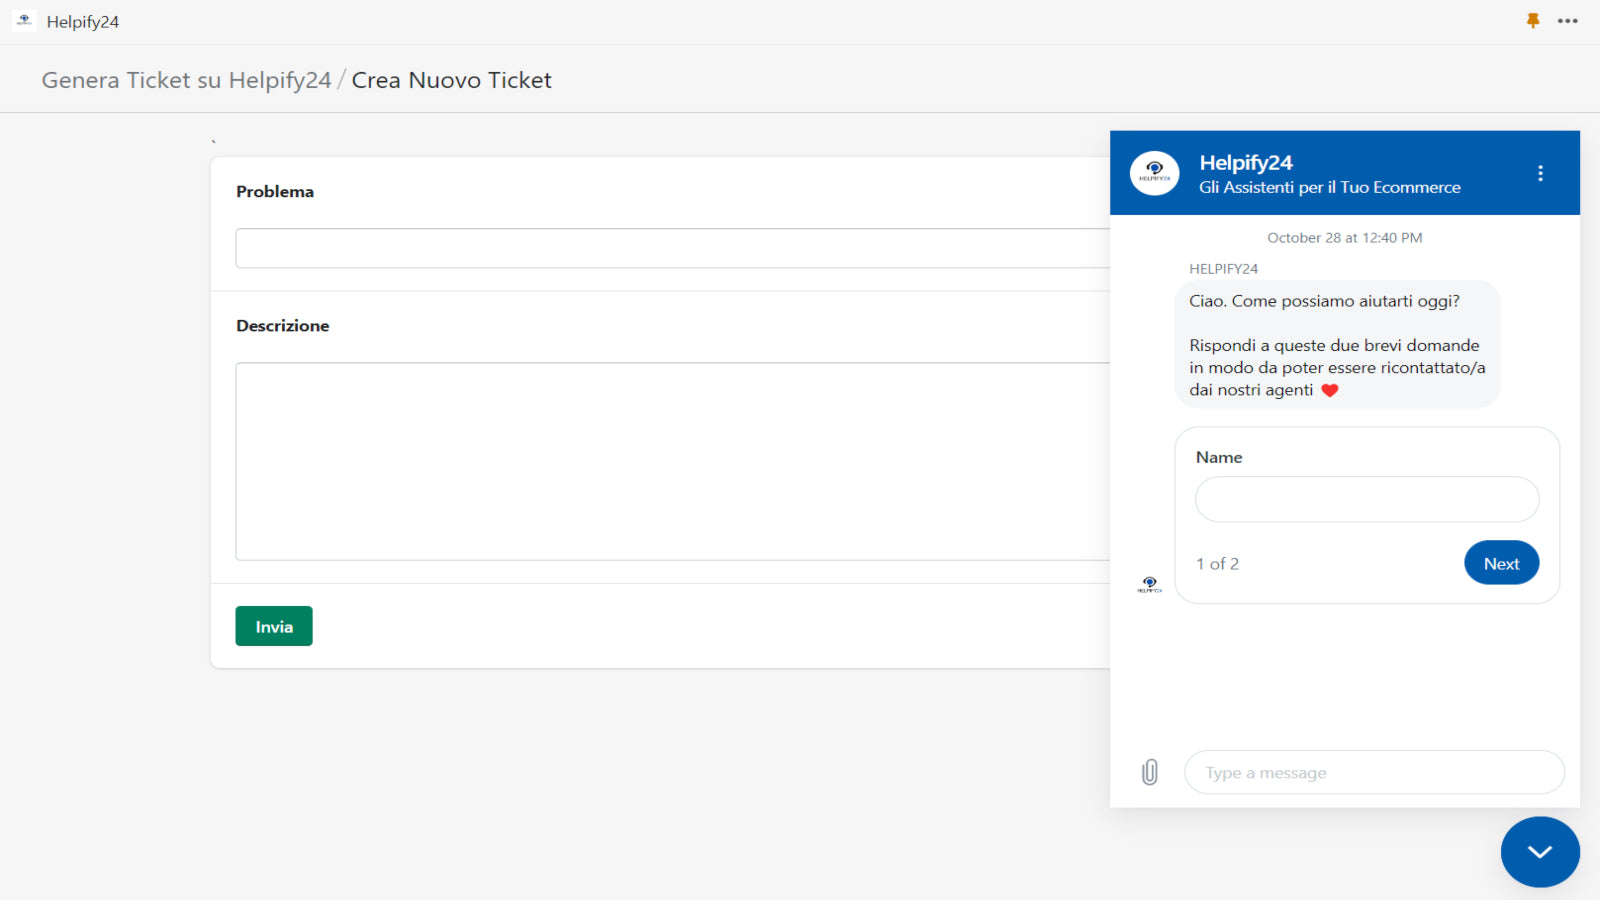Collapse the chat with the round chevron button
The width and height of the screenshot is (1600, 900).
[x=1540, y=852]
